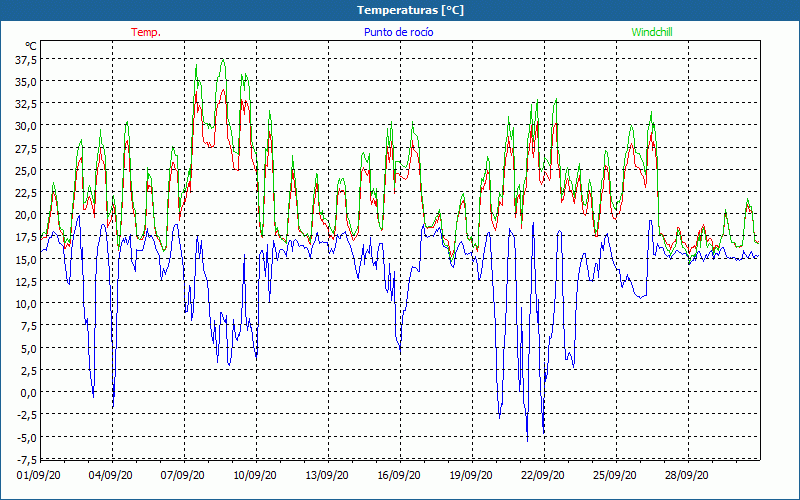The image size is (800, 500).
Task: Click the 37,5 y-axis value
Action: coord(26,60)
